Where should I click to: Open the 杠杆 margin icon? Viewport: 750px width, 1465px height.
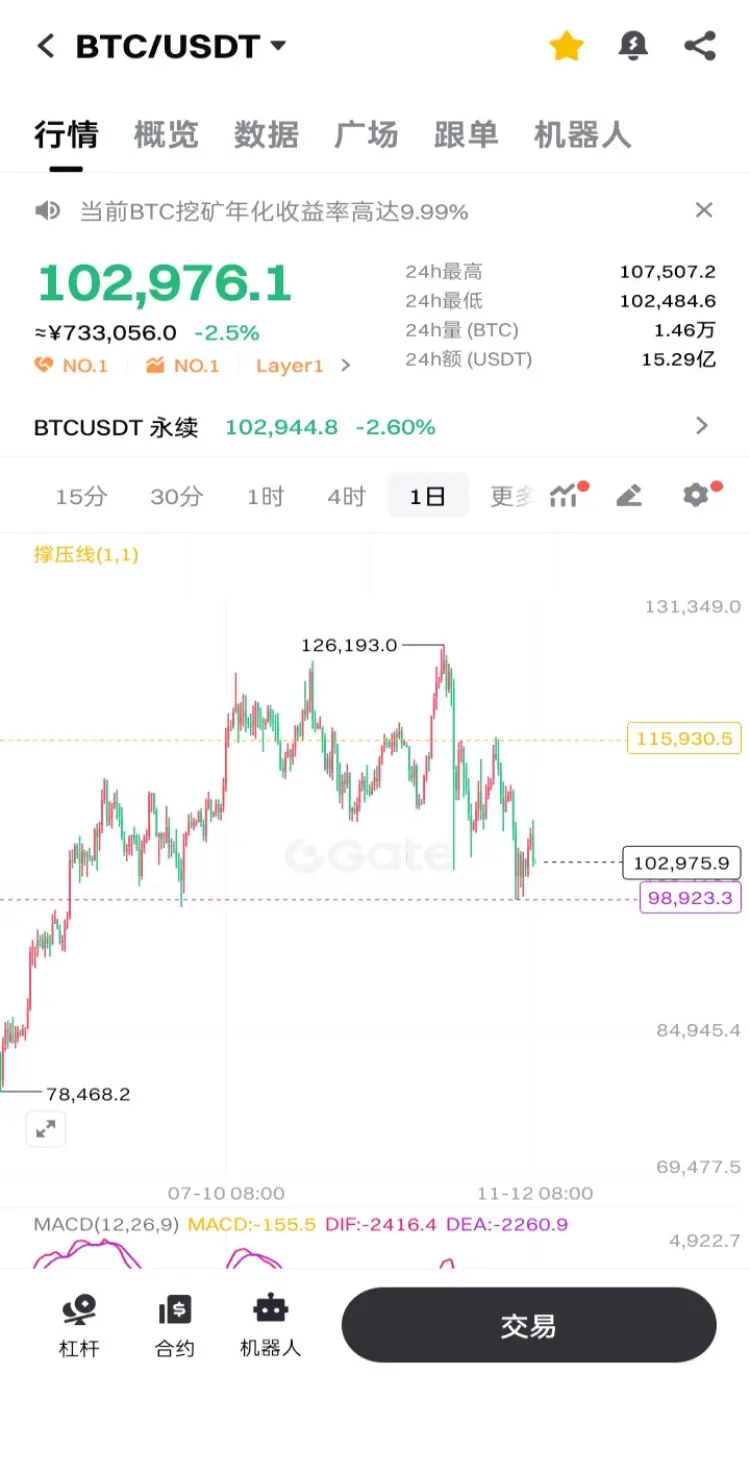(79, 1326)
